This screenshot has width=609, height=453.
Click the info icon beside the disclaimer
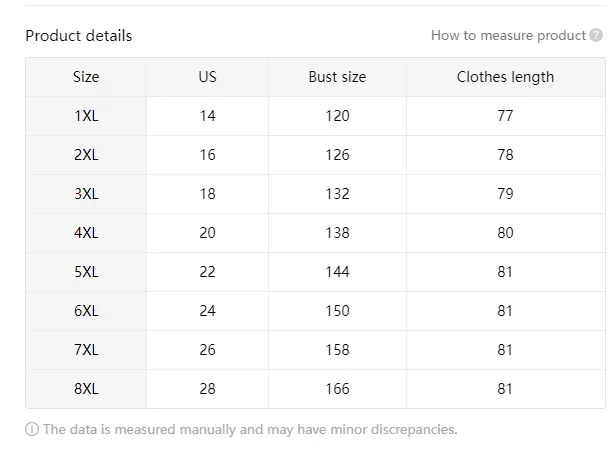click(32, 430)
